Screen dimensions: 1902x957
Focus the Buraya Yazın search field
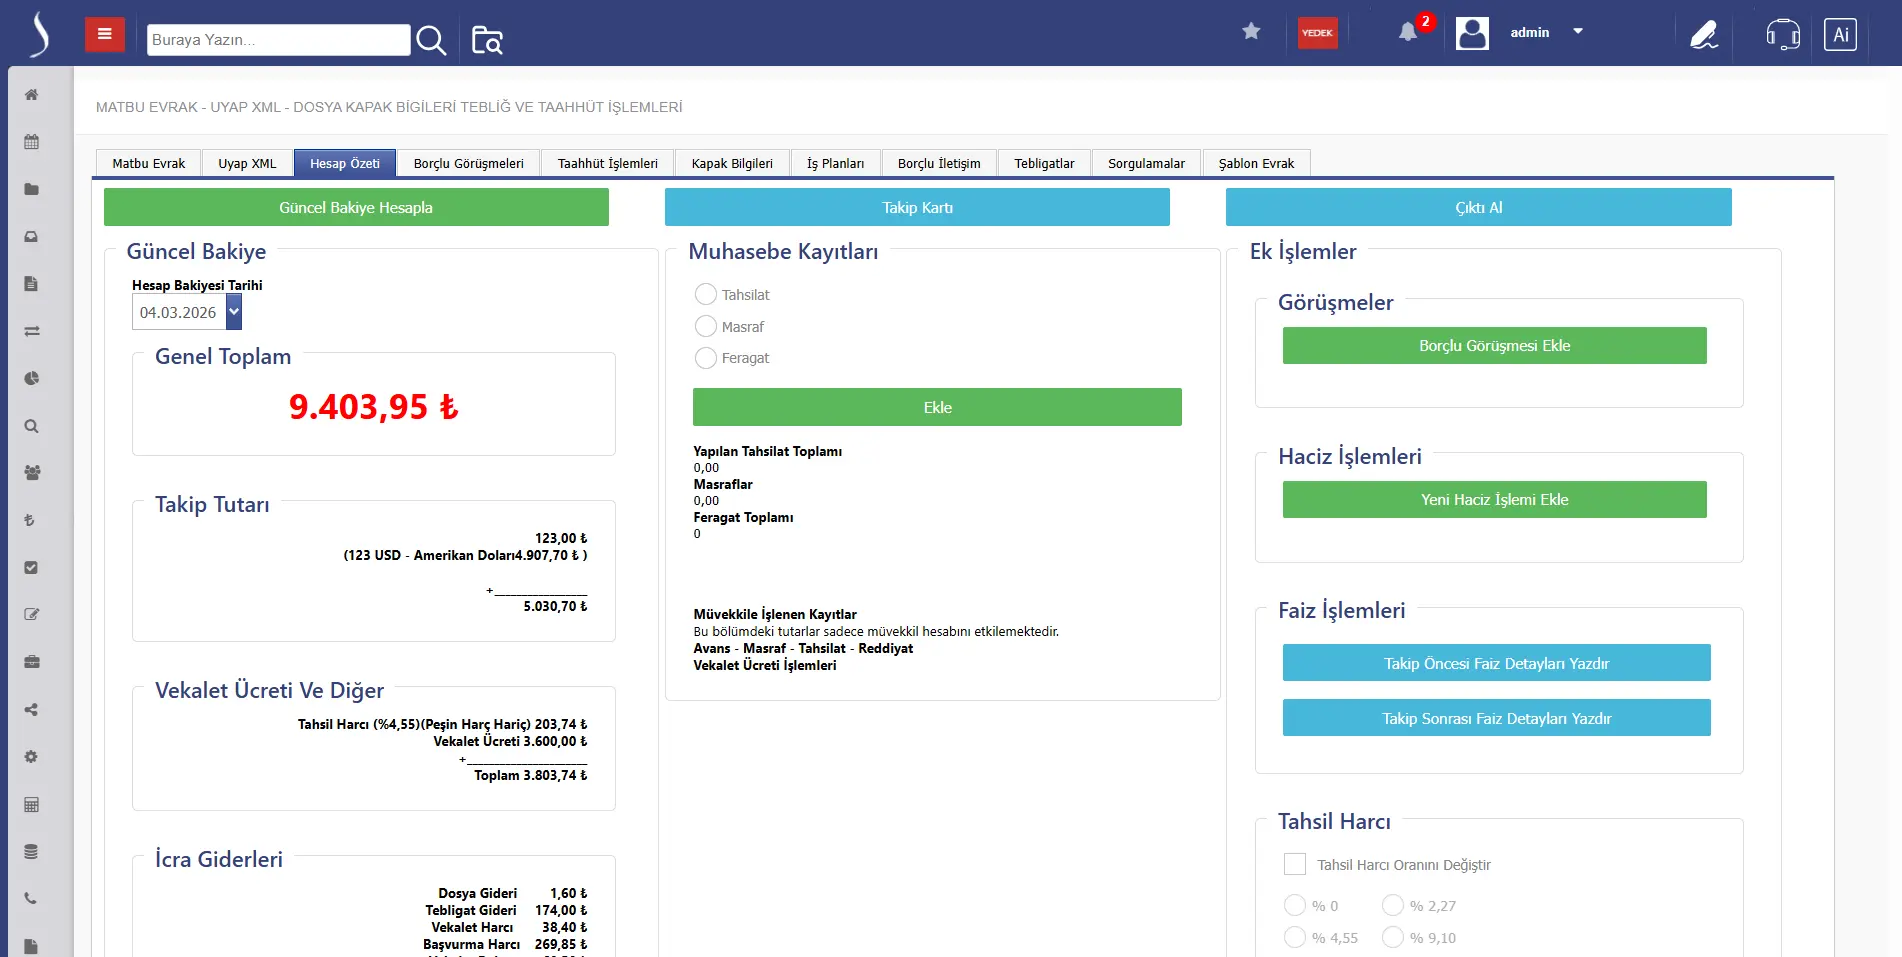[x=278, y=40]
